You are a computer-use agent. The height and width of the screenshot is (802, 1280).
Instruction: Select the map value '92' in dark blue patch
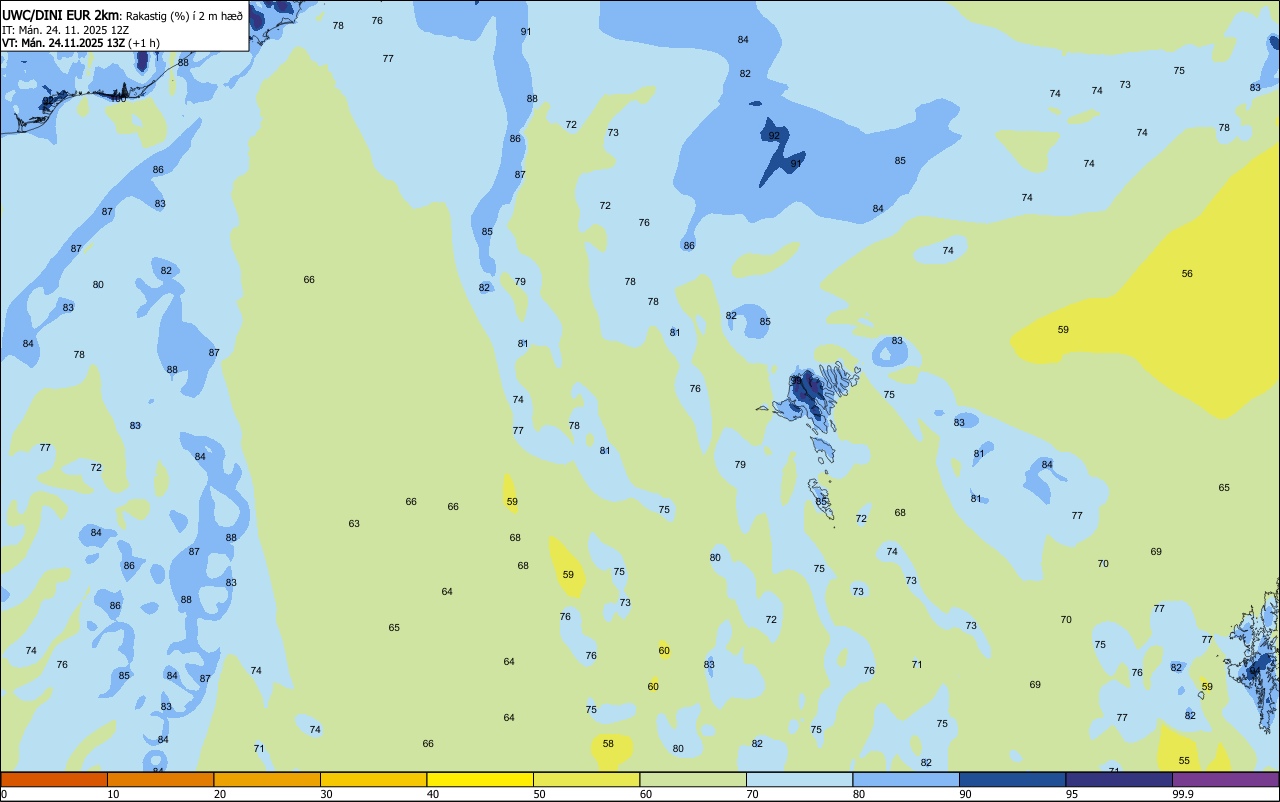point(774,136)
